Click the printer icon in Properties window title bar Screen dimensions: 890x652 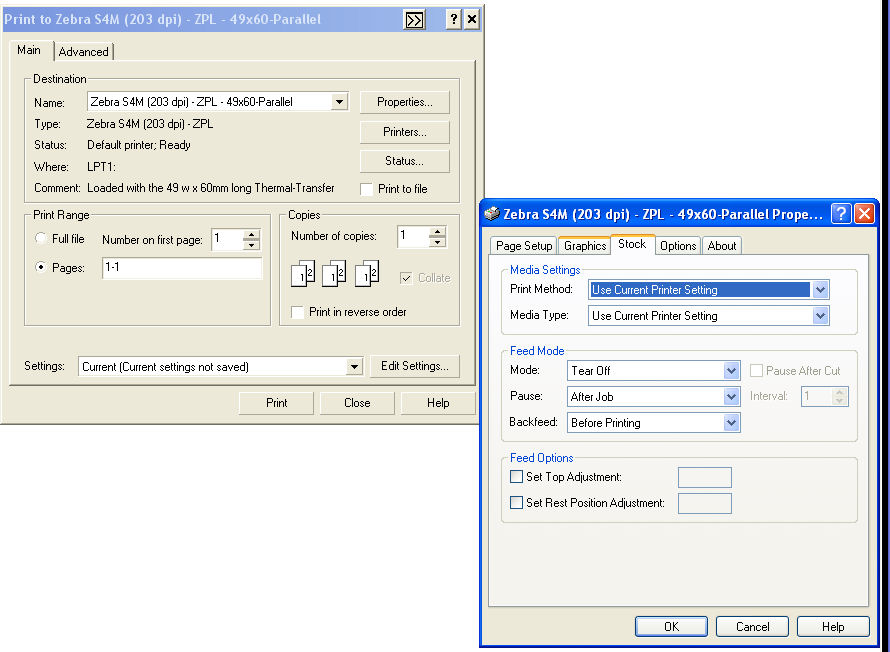[x=492, y=213]
